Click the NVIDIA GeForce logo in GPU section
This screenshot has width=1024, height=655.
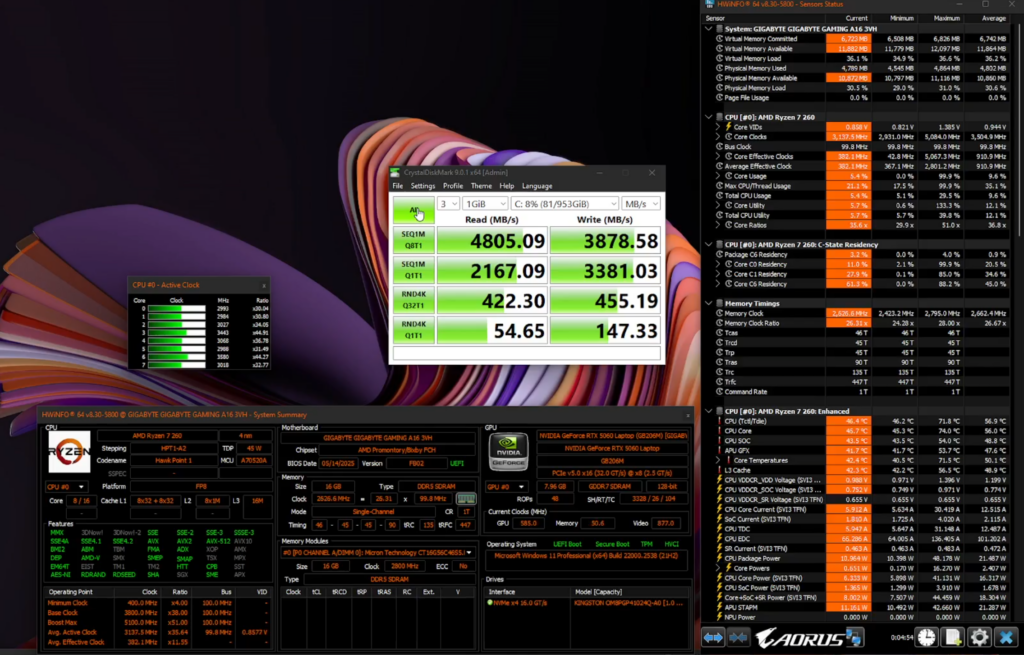pyautogui.click(x=508, y=451)
